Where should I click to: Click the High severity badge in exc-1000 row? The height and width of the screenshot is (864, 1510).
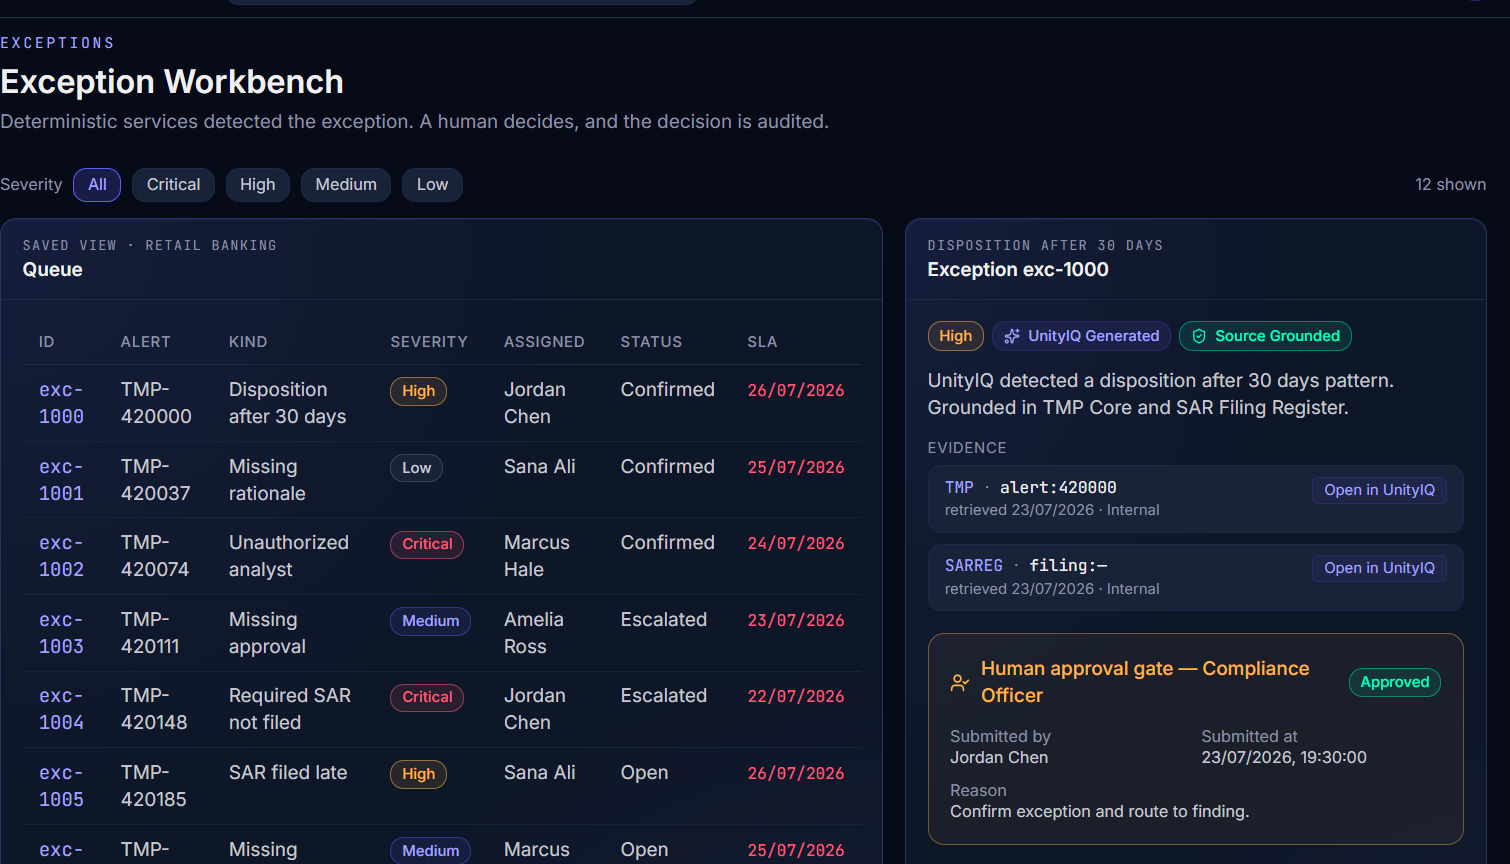pos(418,391)
